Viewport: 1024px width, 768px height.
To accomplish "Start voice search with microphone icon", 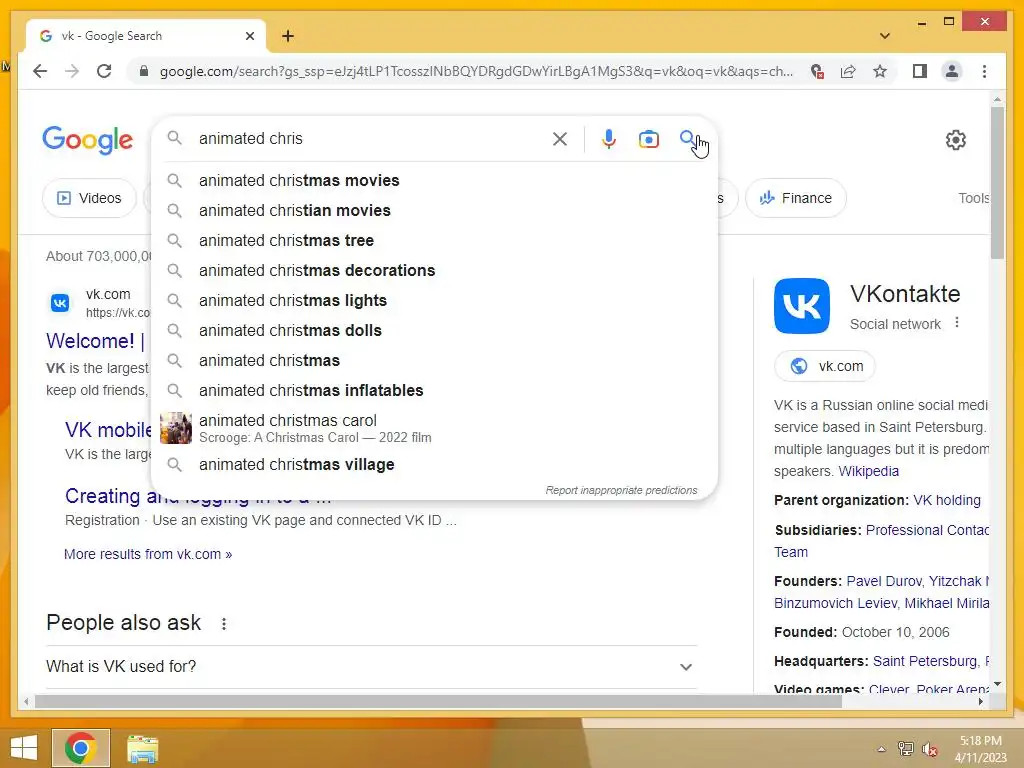I will (x=609, y=139).
